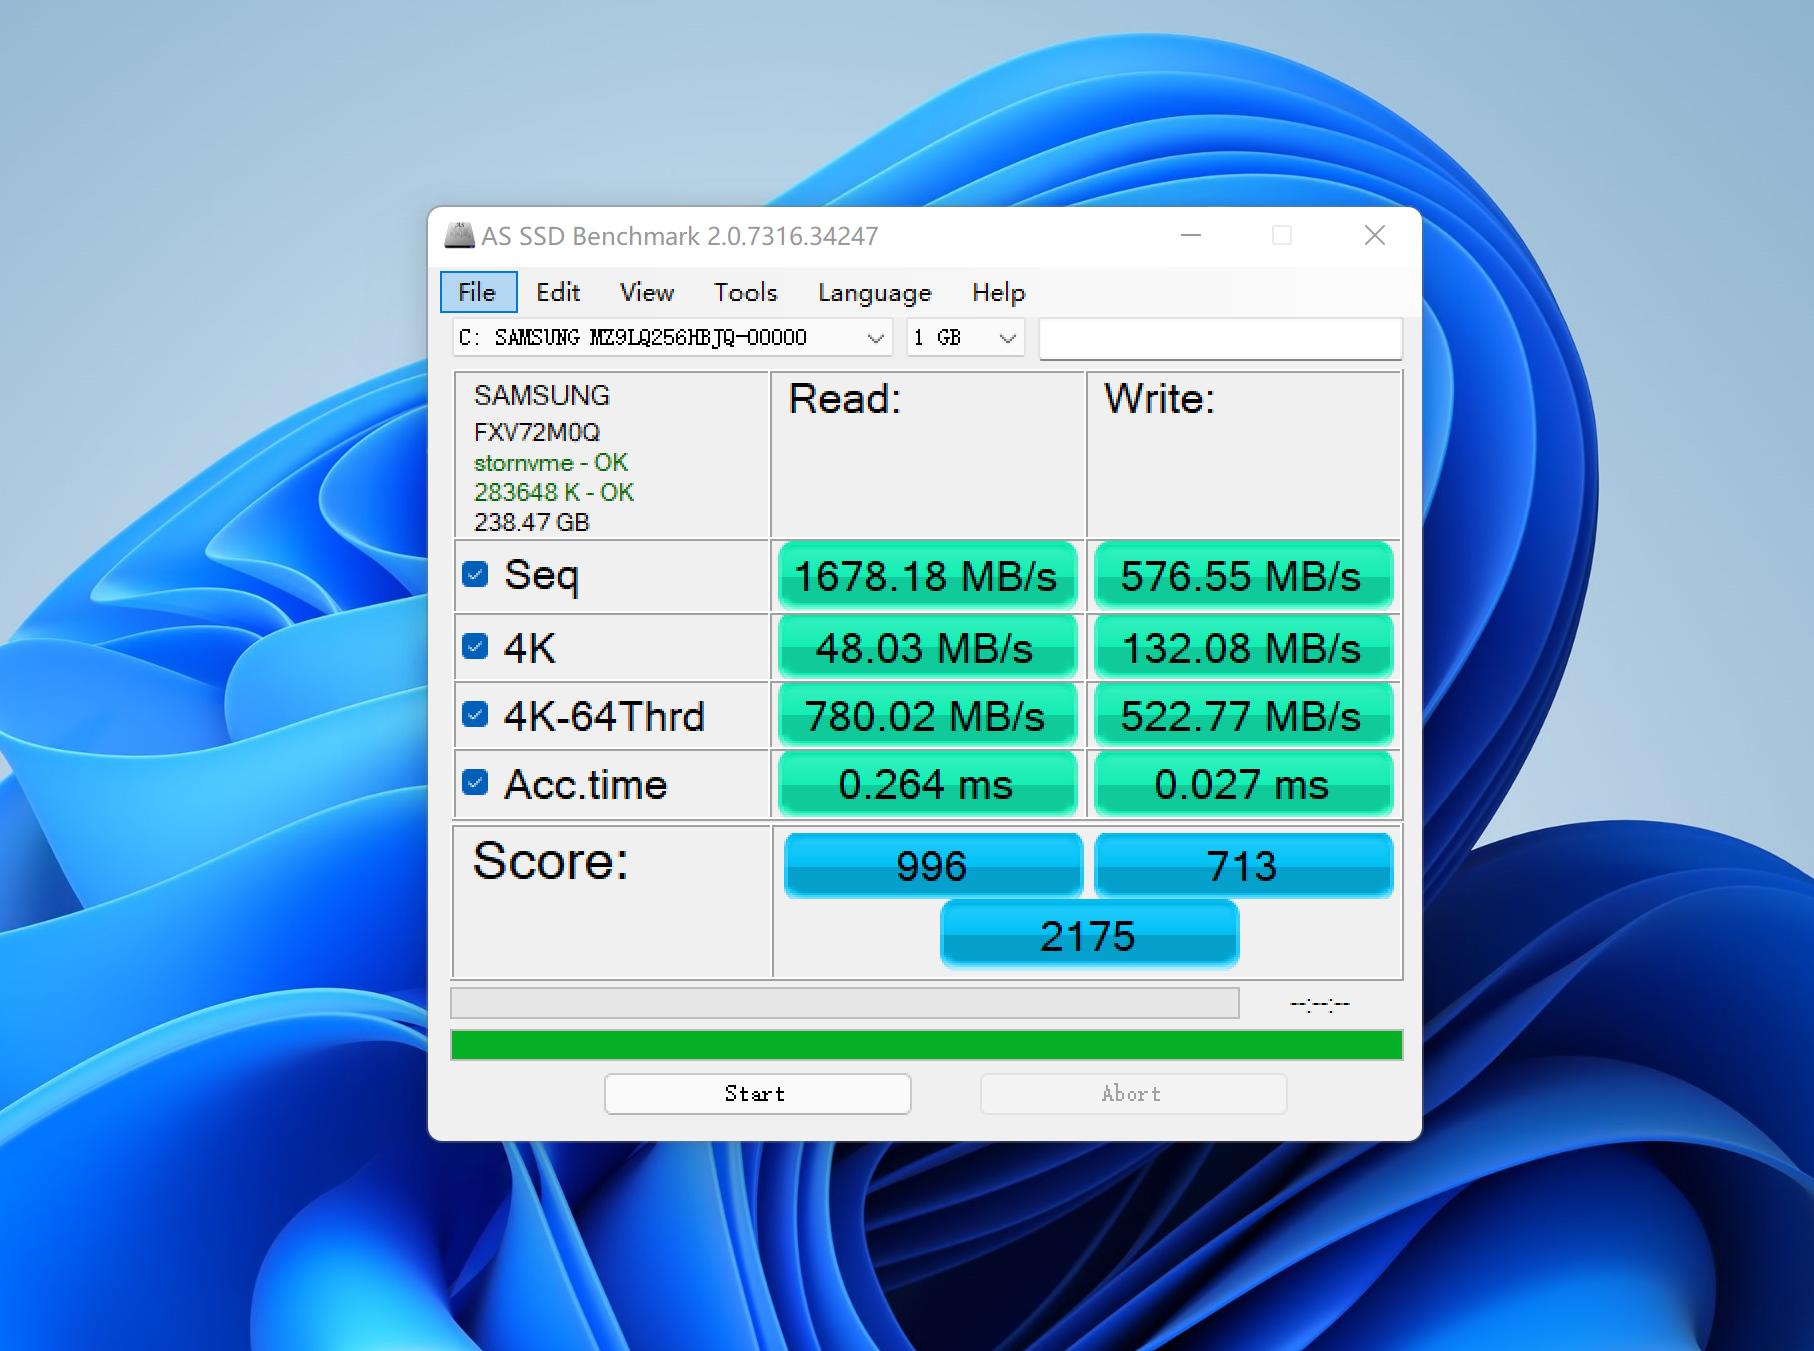Open the Language menu
The width and height of the screenshot is (1814, 1351).
874,292
